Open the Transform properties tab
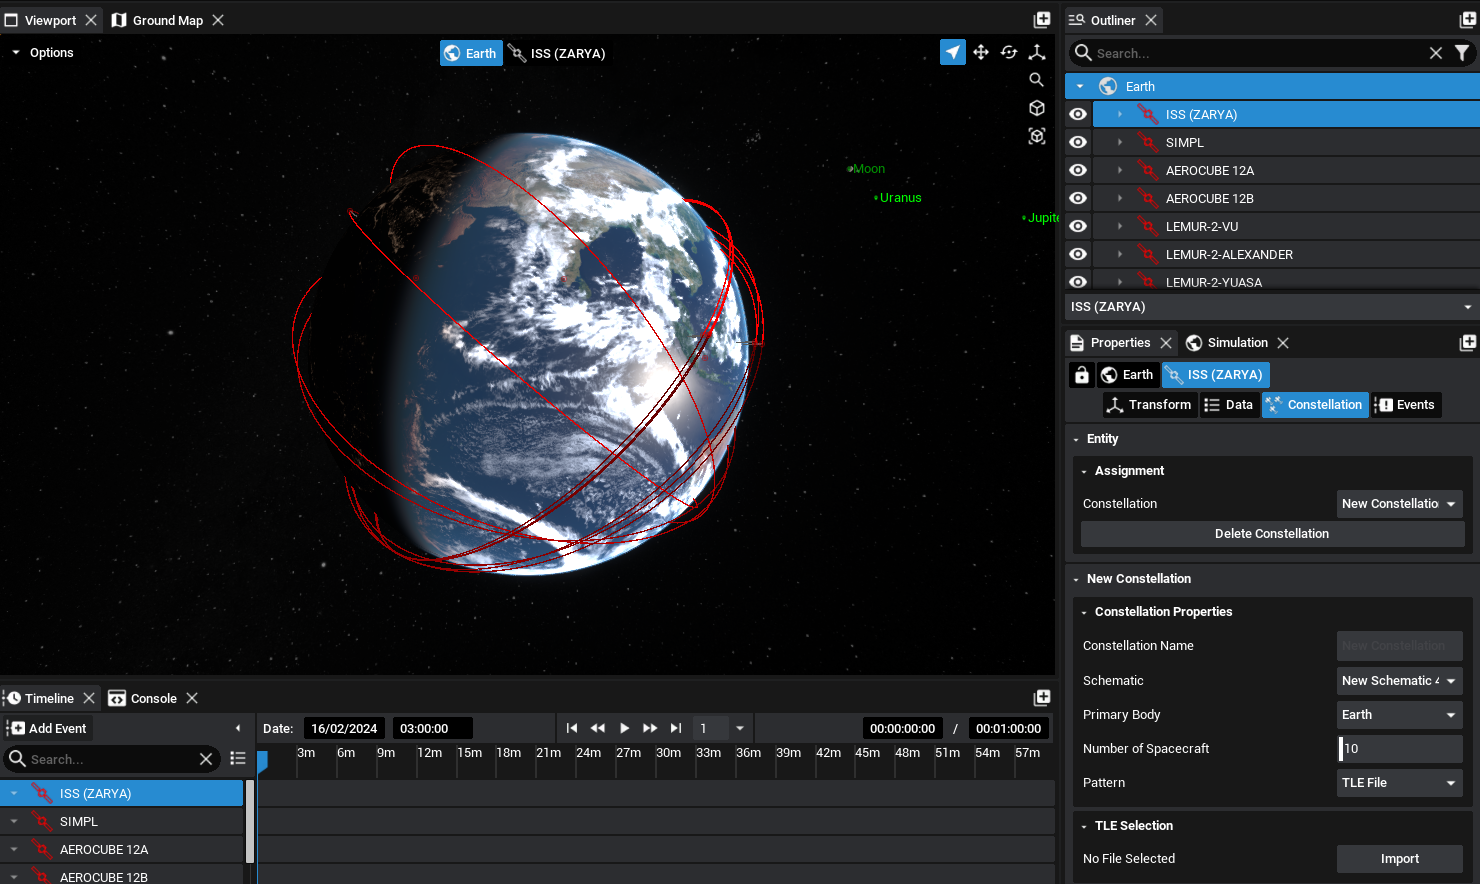Viewport: 1480px width, 884px height. tap(1149, 405)
